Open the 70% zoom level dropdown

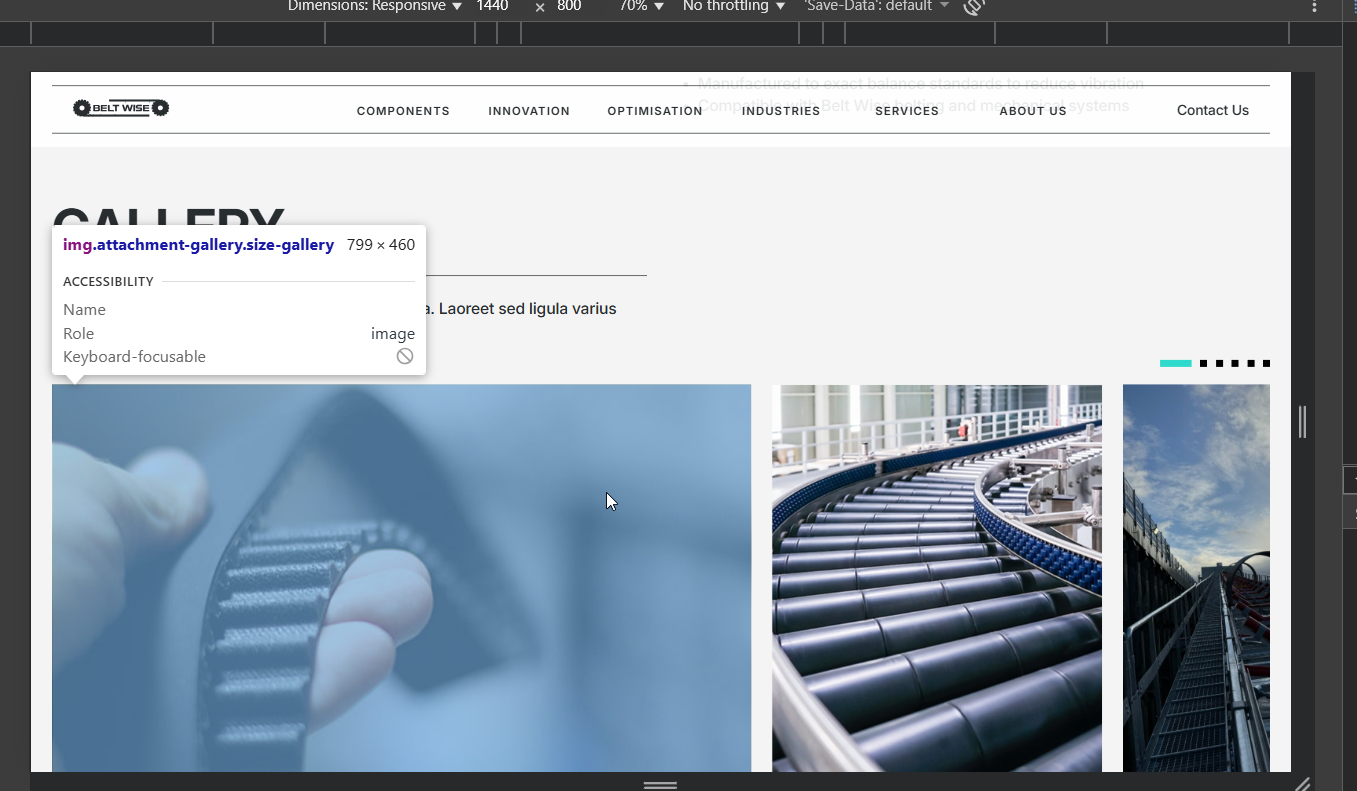641,6
